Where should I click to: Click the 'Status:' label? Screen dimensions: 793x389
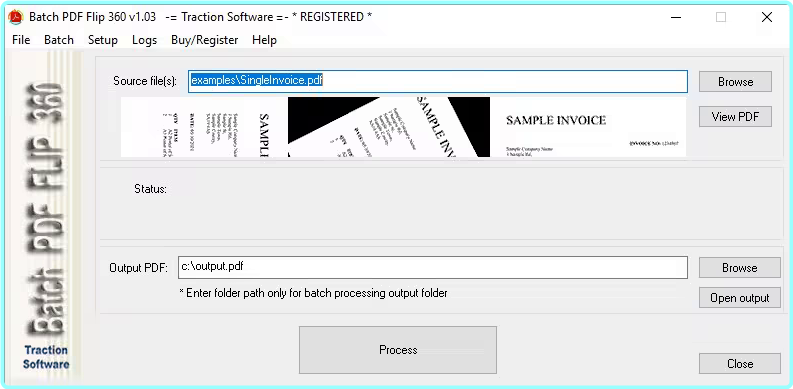(x=150, y=189)
